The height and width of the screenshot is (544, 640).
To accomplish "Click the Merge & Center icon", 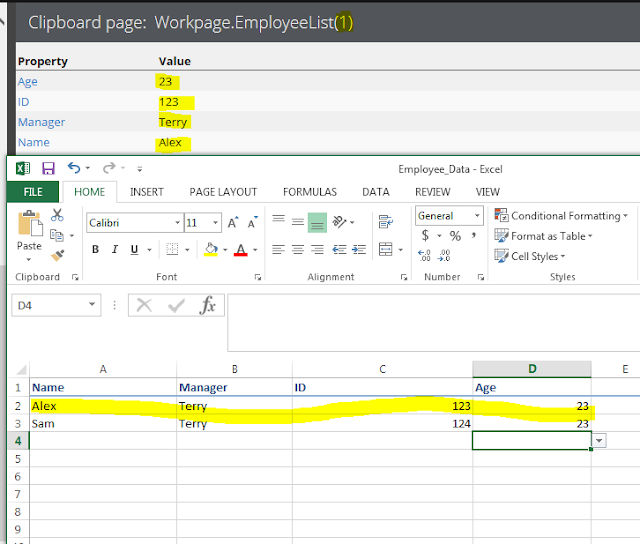I will [x=386, y=249].
